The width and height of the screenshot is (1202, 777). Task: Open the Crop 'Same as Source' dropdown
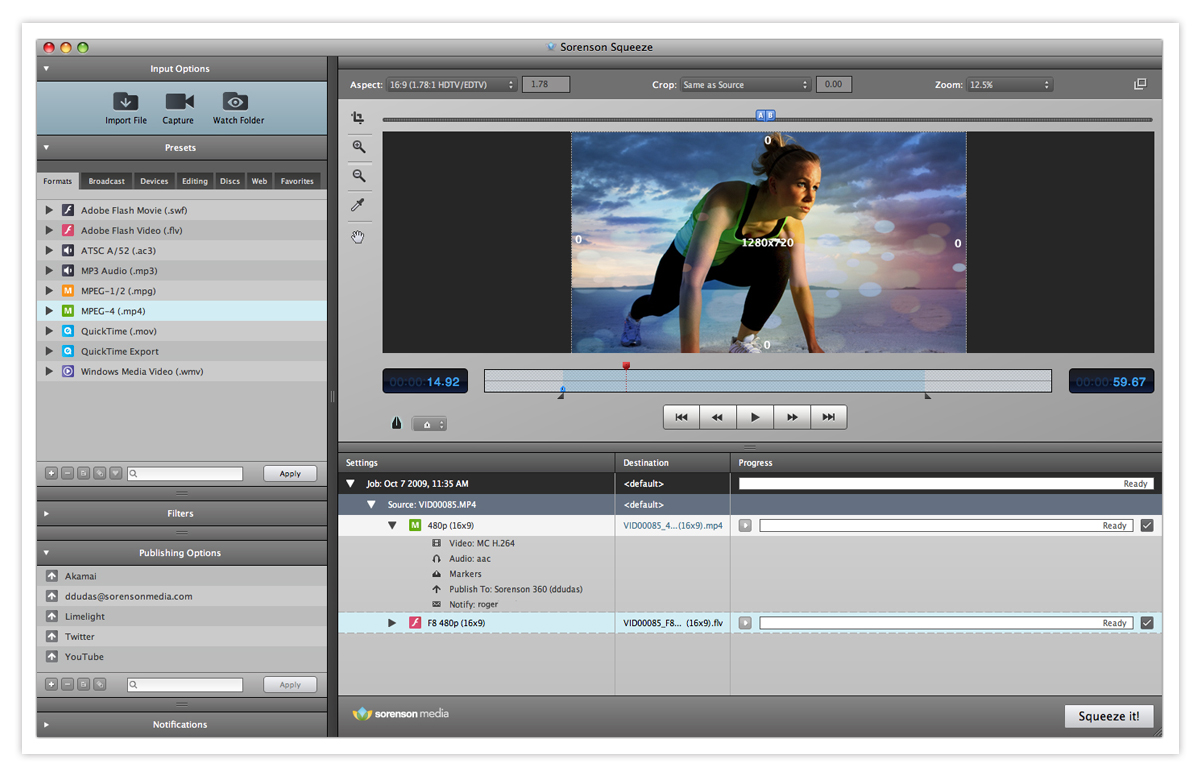pos(745,85)
